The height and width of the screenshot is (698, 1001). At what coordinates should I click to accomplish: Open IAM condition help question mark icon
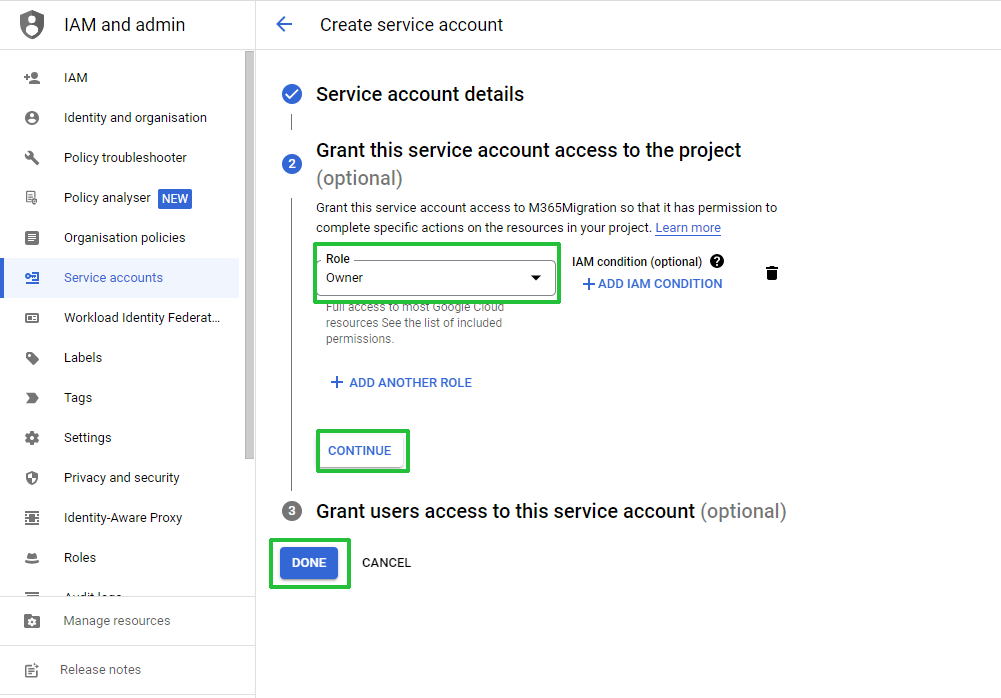pyautogui.click(x=717, y=261)
